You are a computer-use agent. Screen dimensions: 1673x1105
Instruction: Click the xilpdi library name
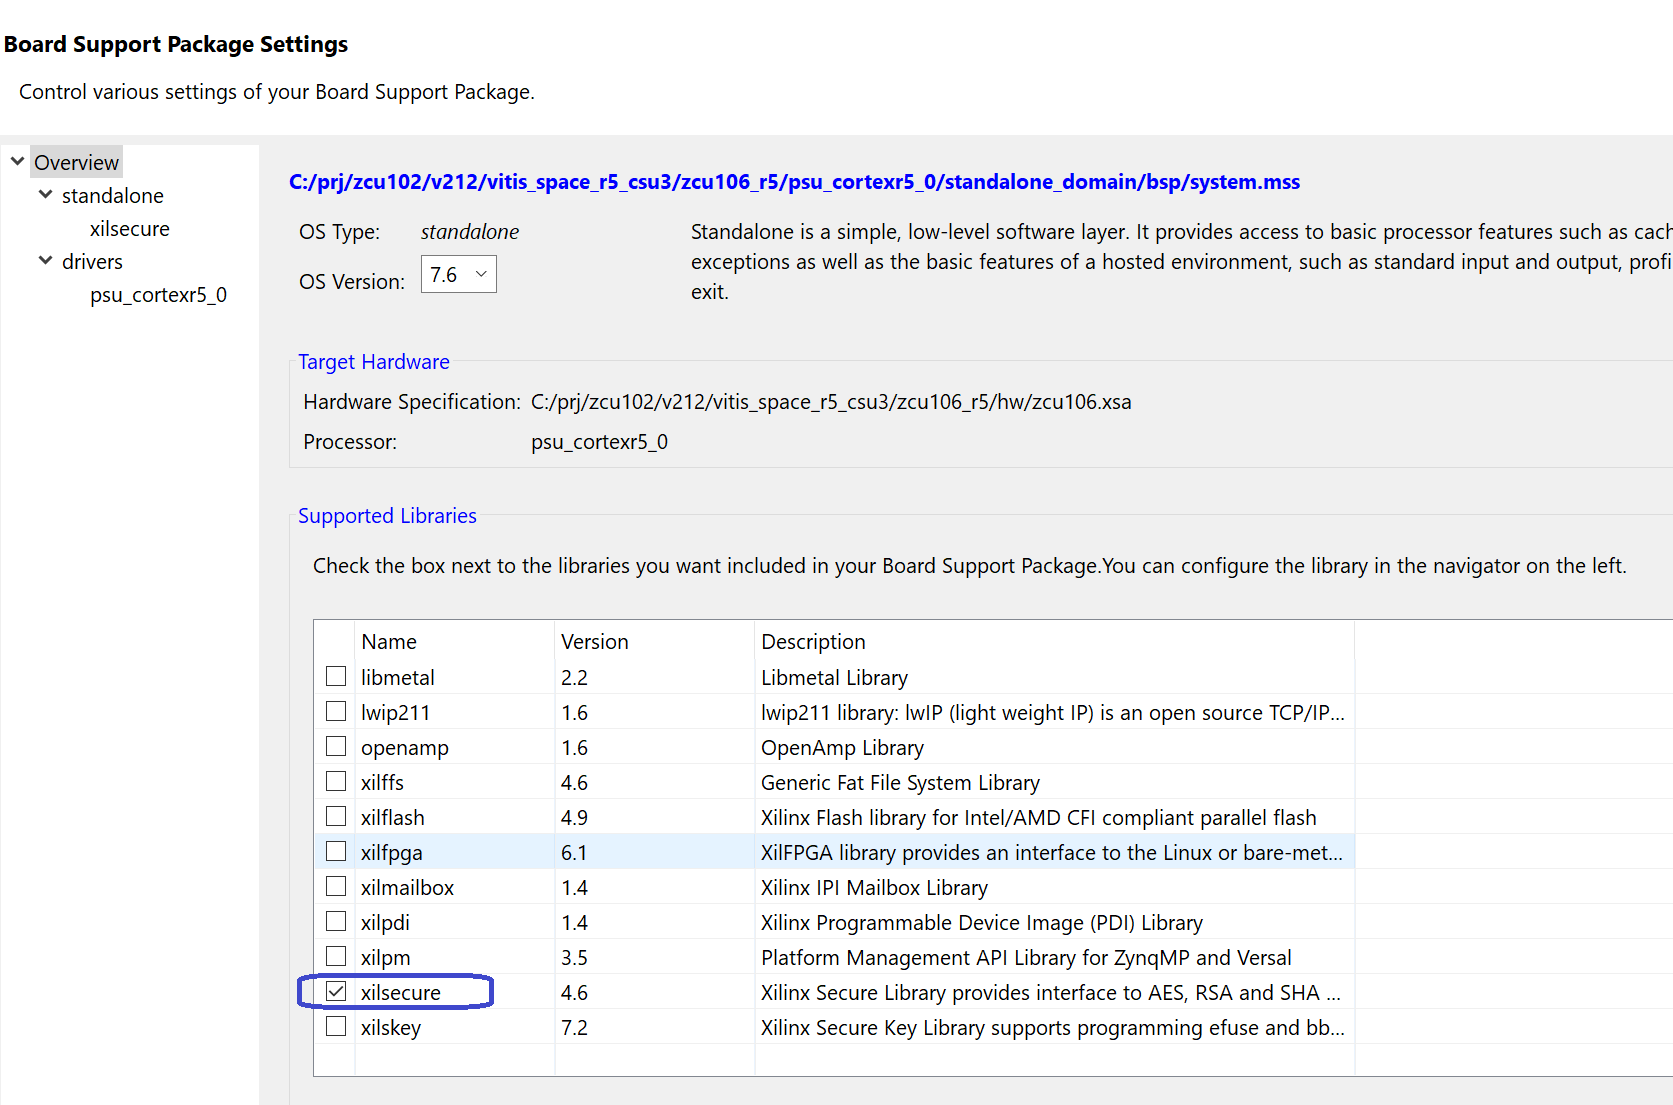pyautogui.click(x=385, y=923)
